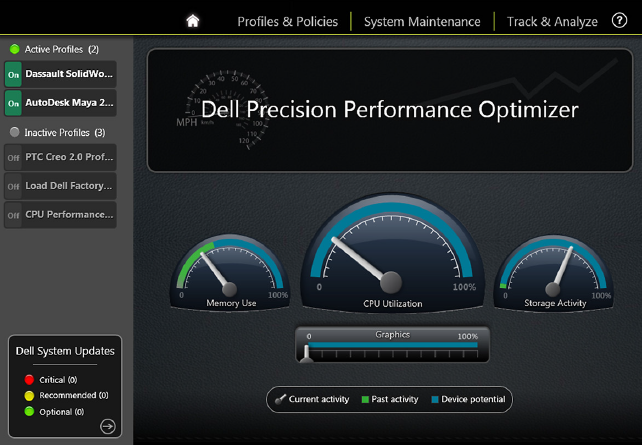Turn off the Dassault SolidWorks profile
The width and height of the screenshot is (642, 445).
[14, 75]
